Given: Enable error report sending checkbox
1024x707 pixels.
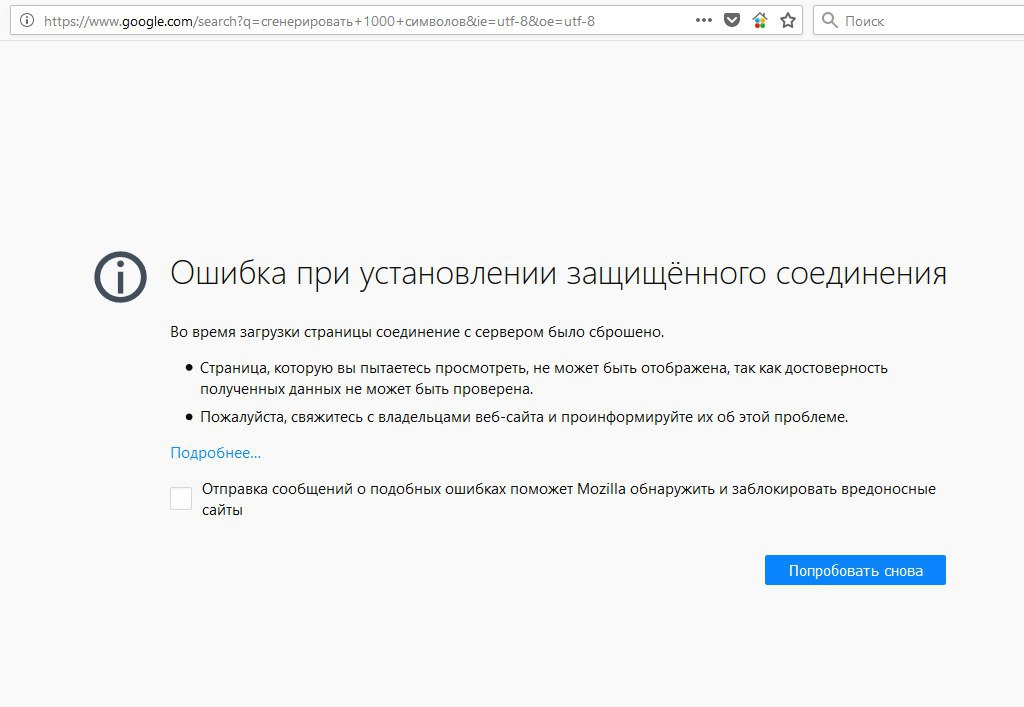Looking at the screenshot, I should click(x=181, y=498).
